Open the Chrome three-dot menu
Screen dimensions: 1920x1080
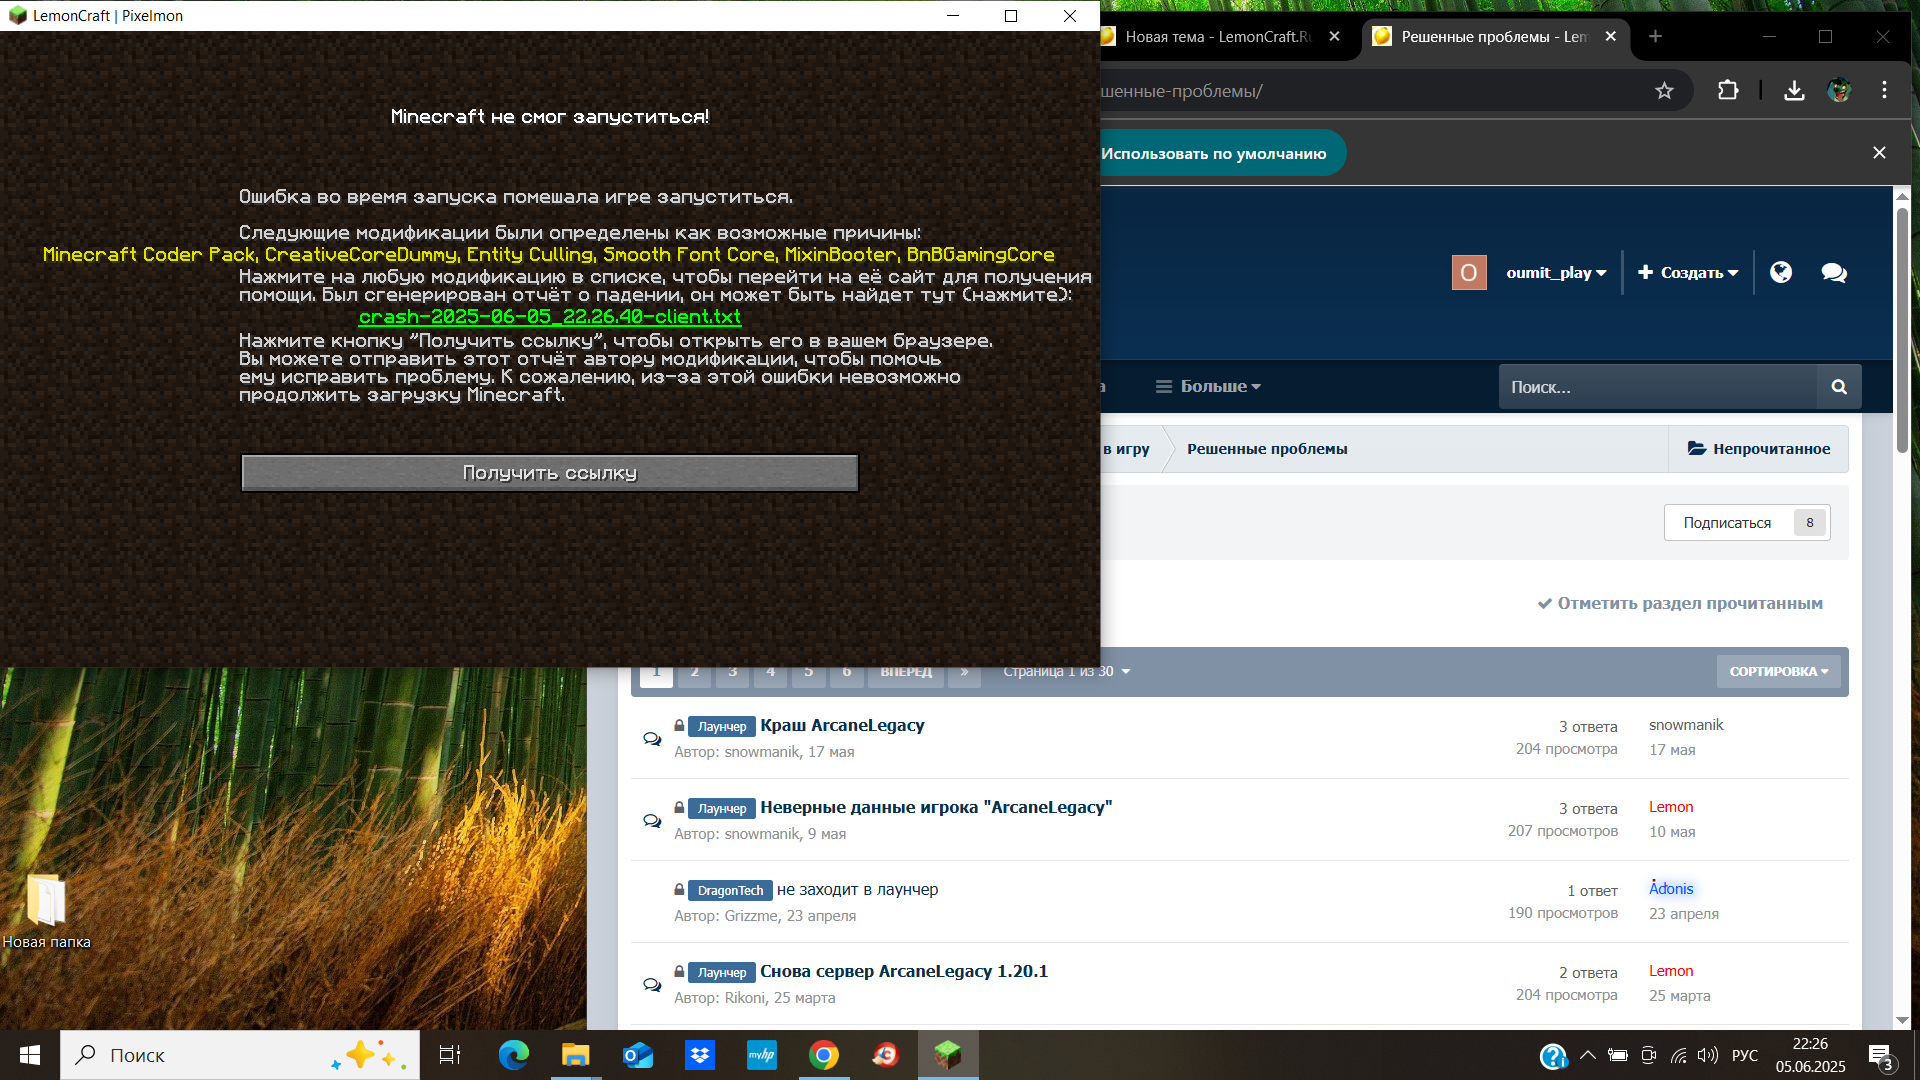1884,91
